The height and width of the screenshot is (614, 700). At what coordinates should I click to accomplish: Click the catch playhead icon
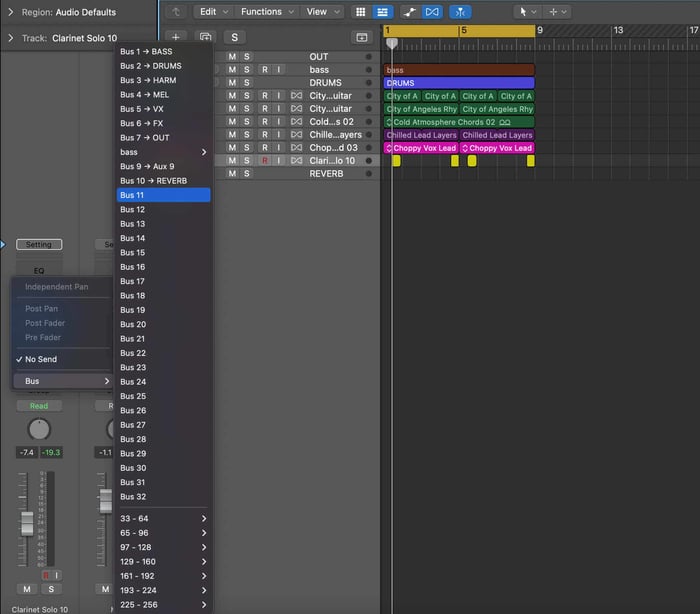coord(460,12)
